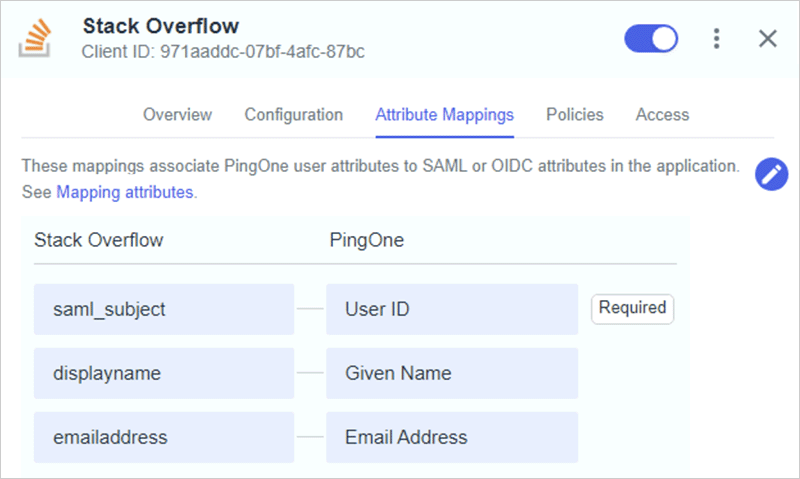The width and height of the screenshot is (800, 479).
Task: Switch to the Overview tab
Action: point(177,115)
